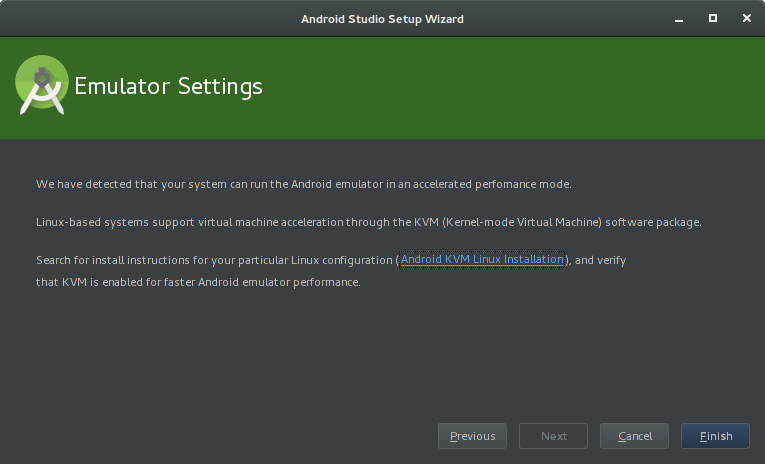
Task: Click the '(Kernel-mode Virtual Machine)' phrase
Action: point(522,222)
